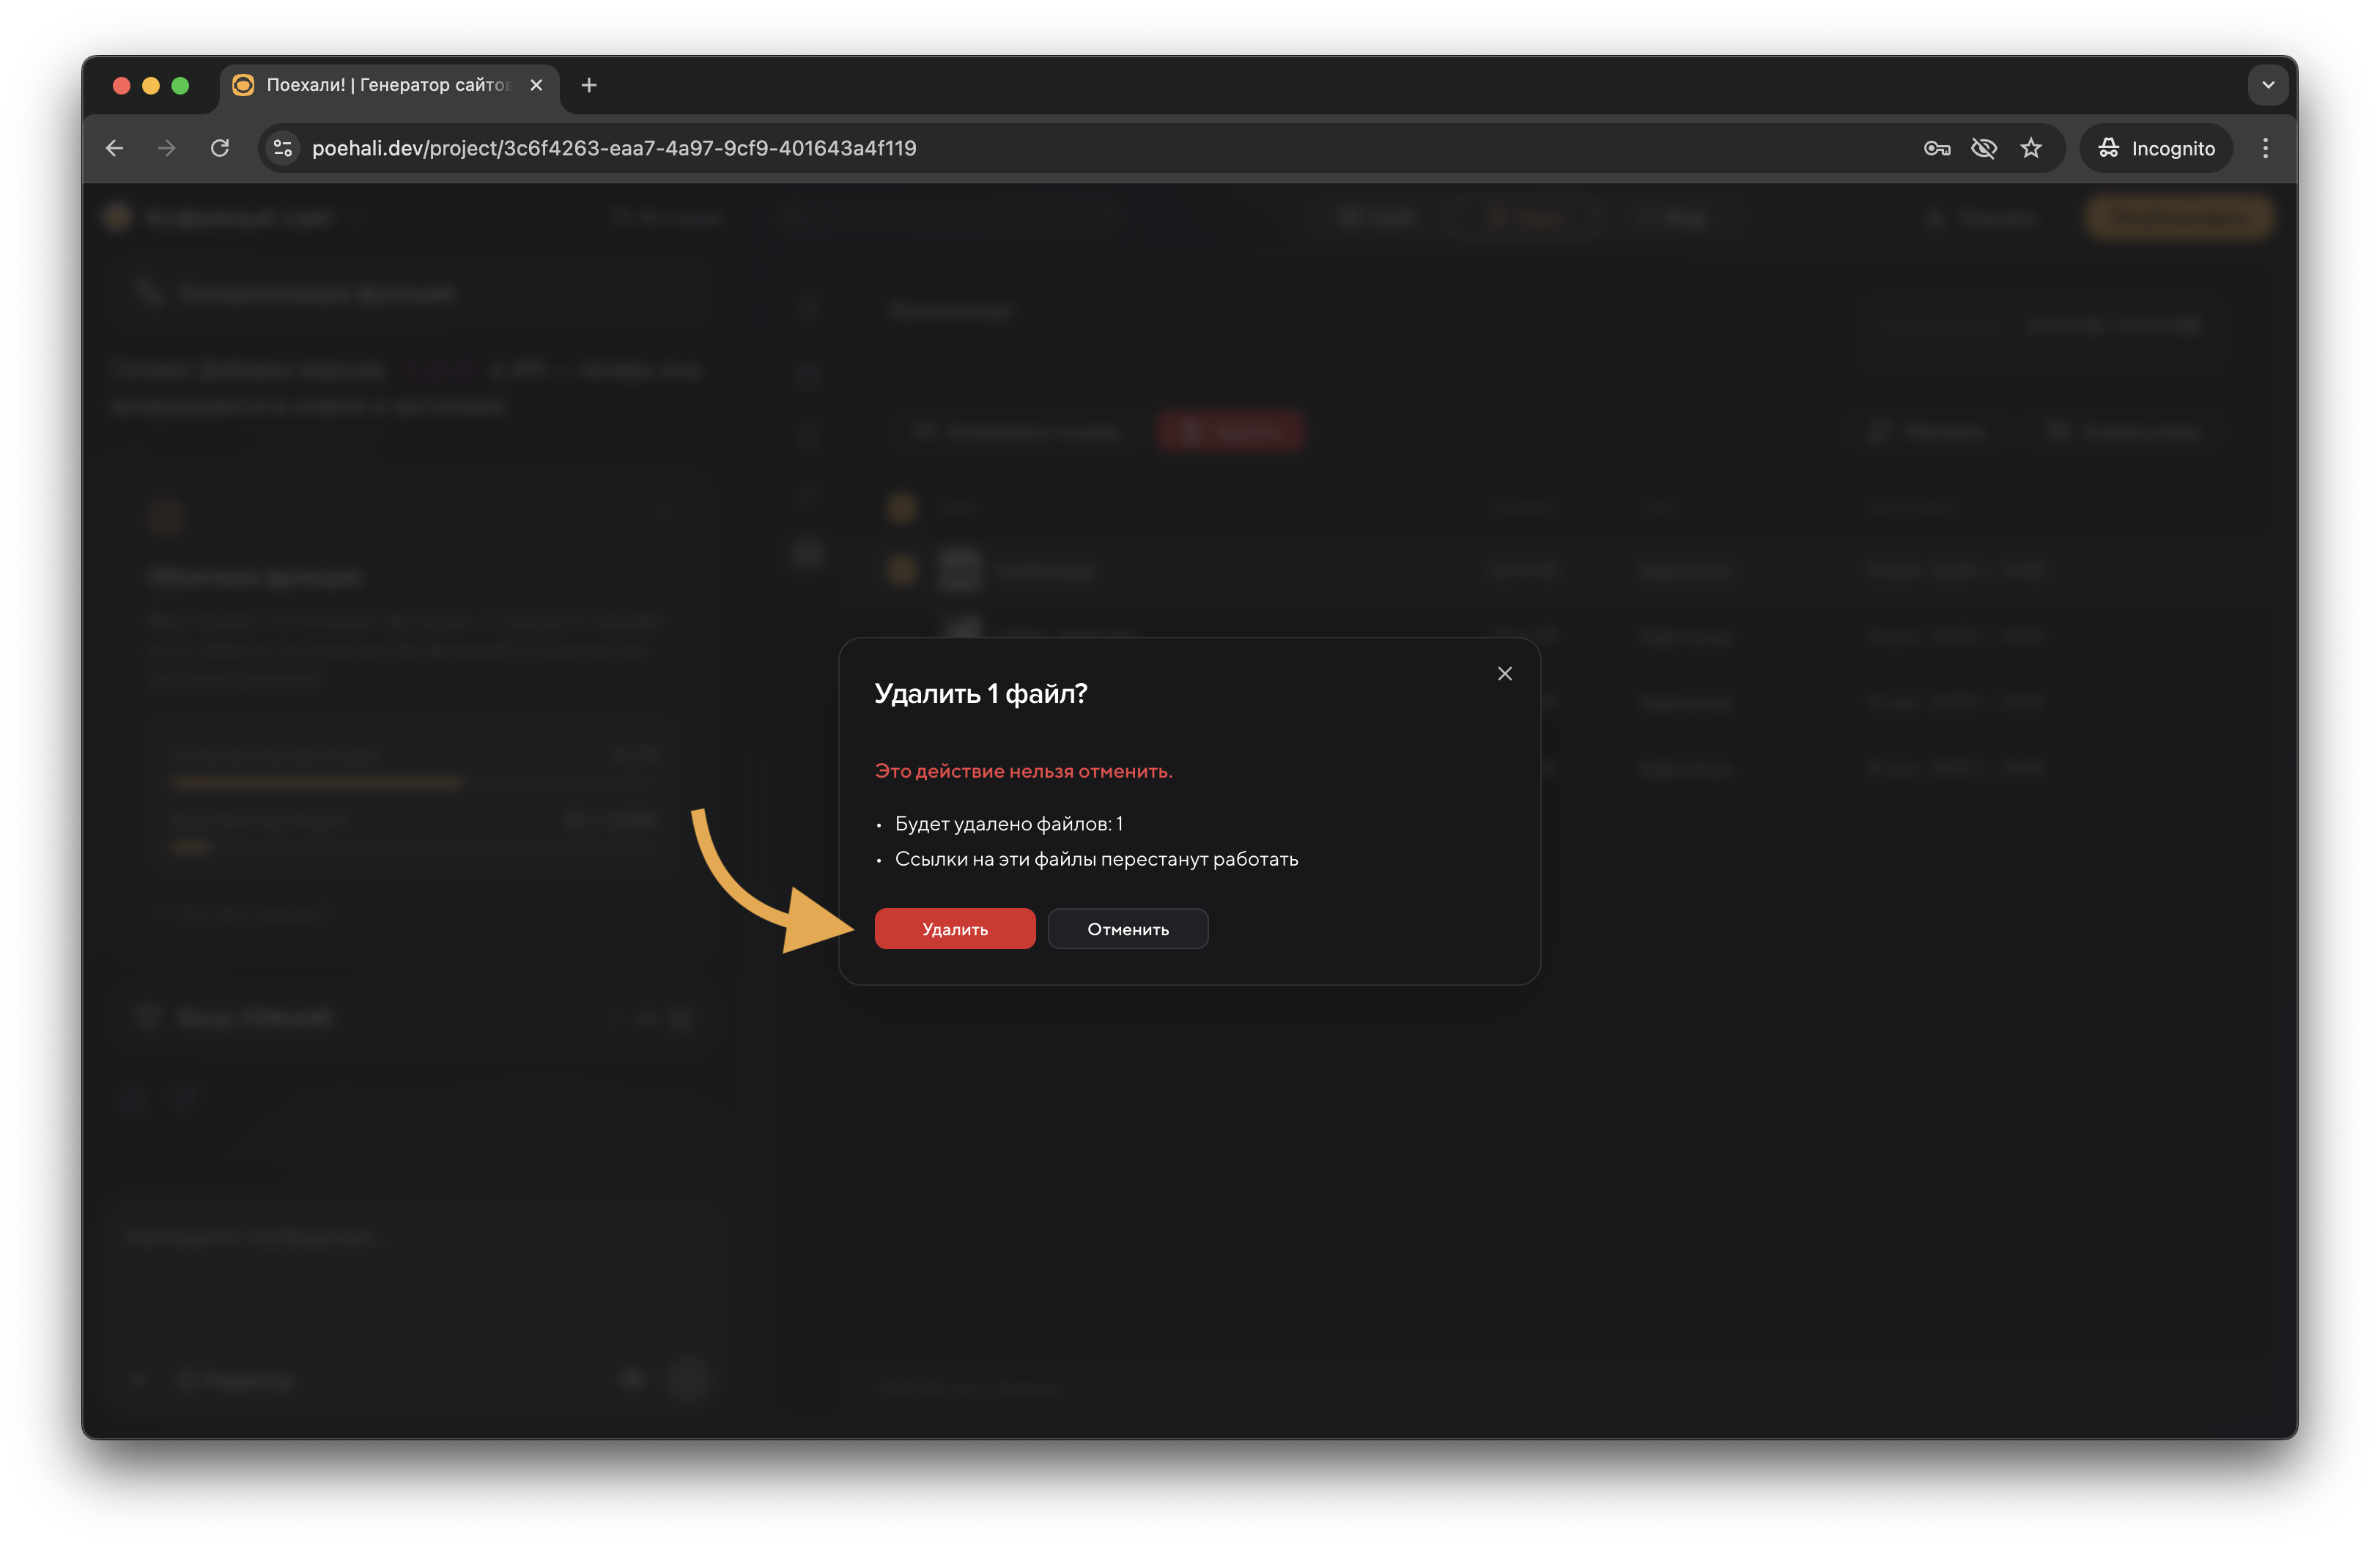Click the crossed-out eye tracking protection icon
Viewport: 2380px width, 1548px height.
pos(1983,148)
